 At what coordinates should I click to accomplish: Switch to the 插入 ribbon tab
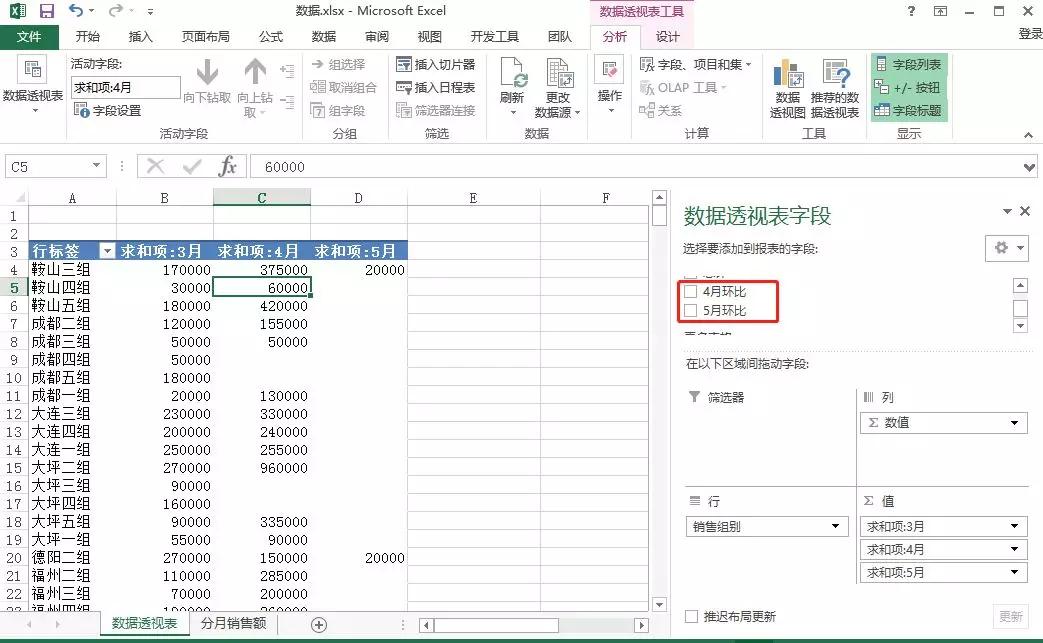(x=140, y=37)
